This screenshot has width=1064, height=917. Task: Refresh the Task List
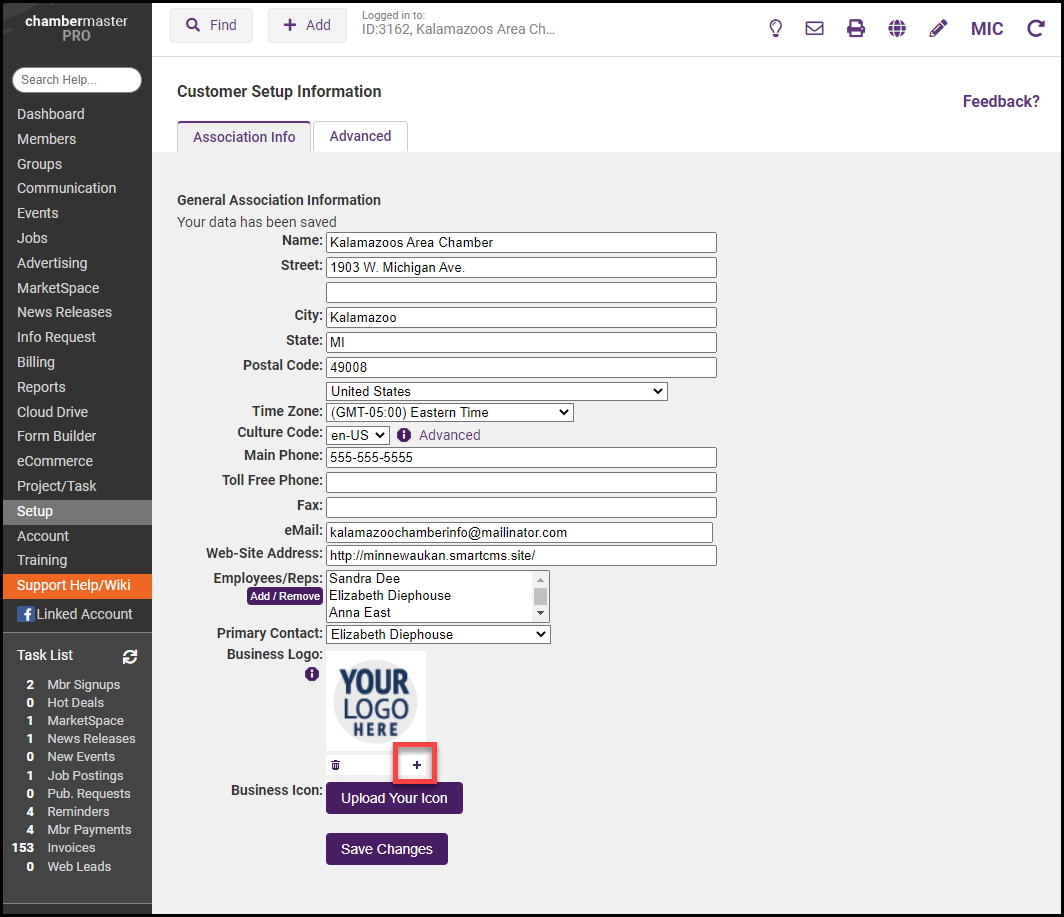[x=130, y=656]
